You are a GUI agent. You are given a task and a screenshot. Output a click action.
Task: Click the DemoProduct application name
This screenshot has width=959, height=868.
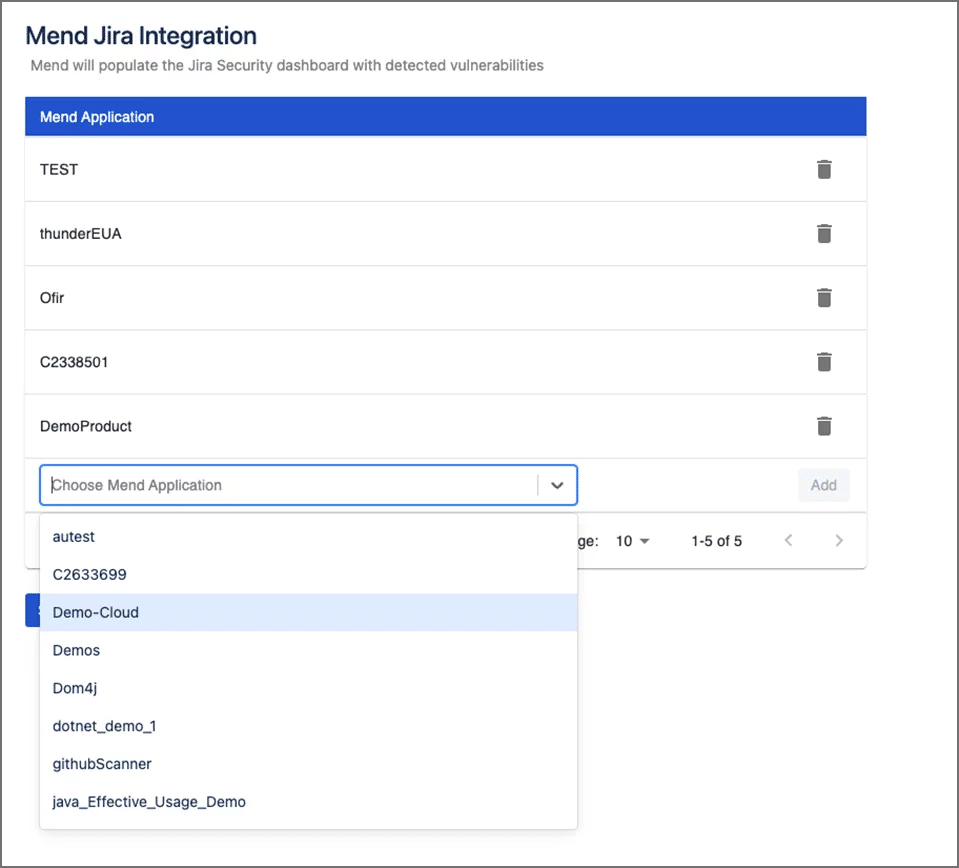click(86, 426)
